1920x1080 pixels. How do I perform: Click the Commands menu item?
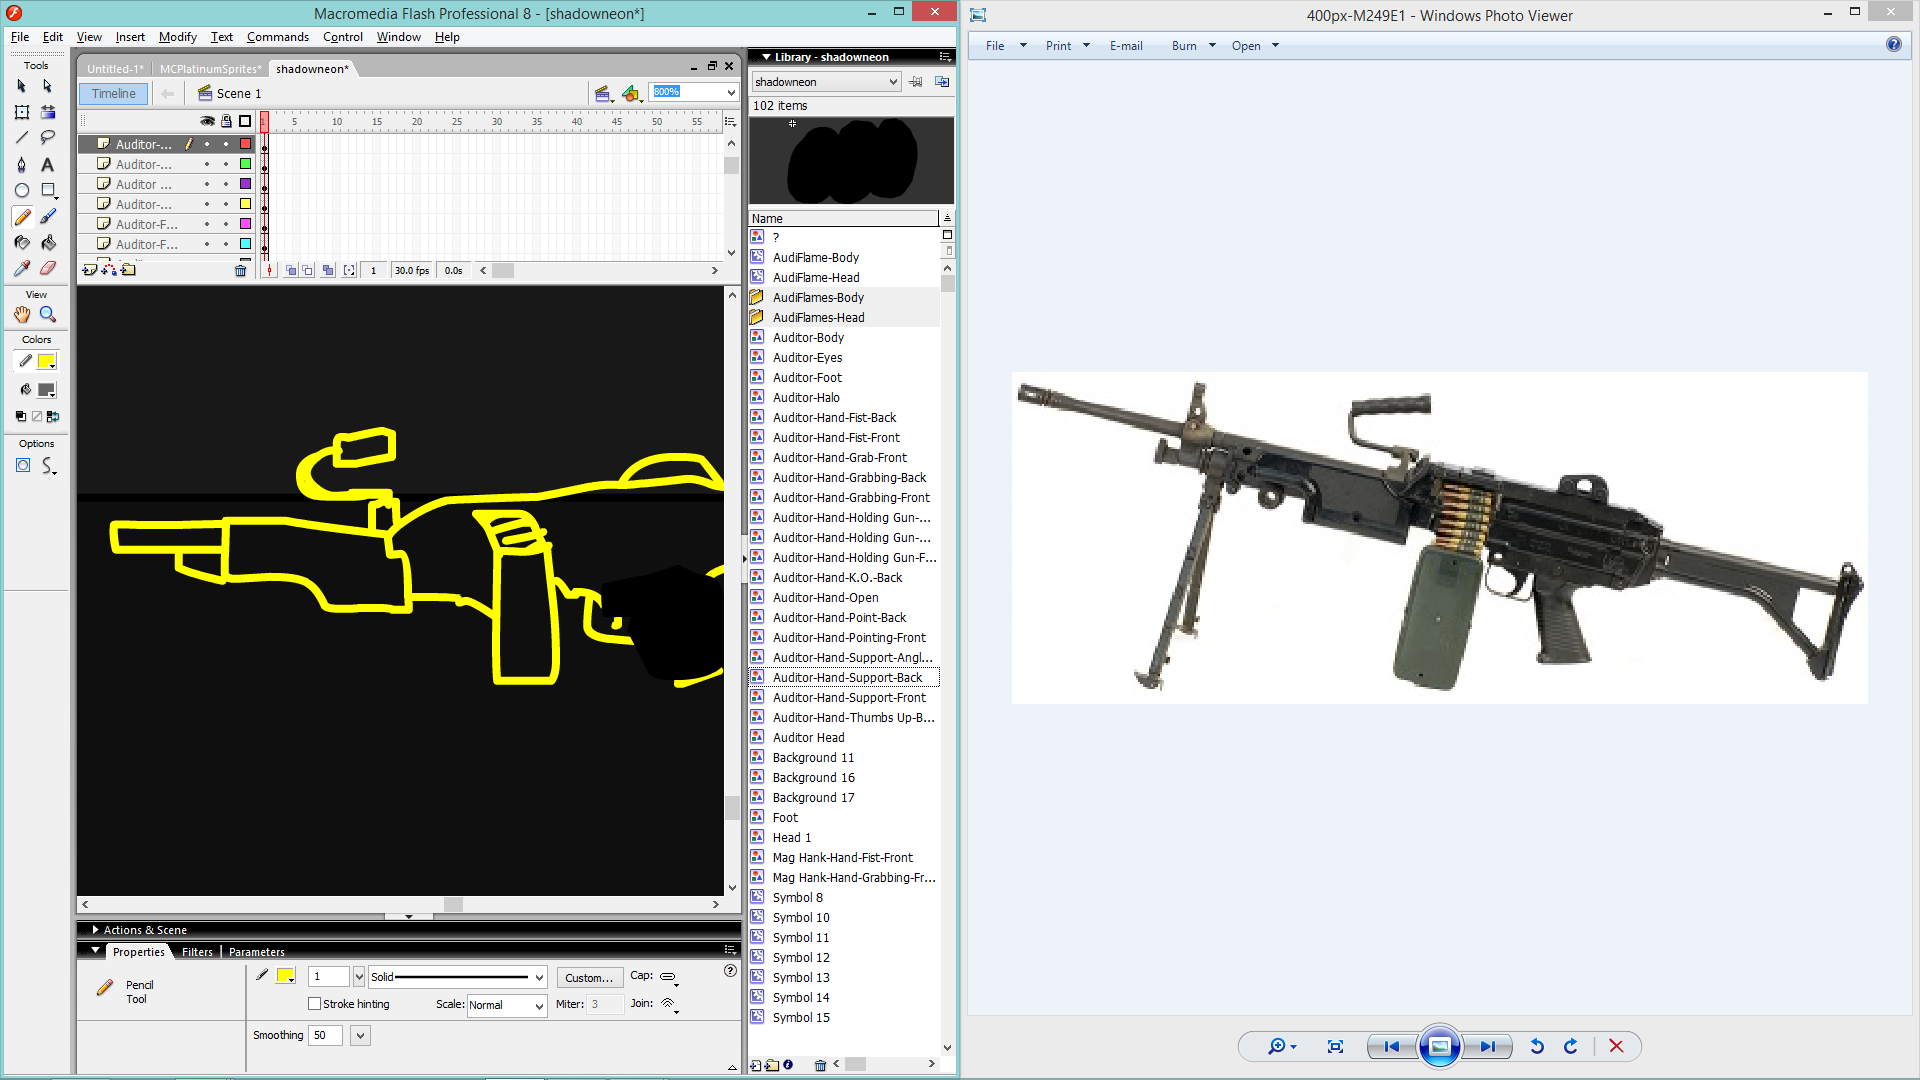click(277, 36)
